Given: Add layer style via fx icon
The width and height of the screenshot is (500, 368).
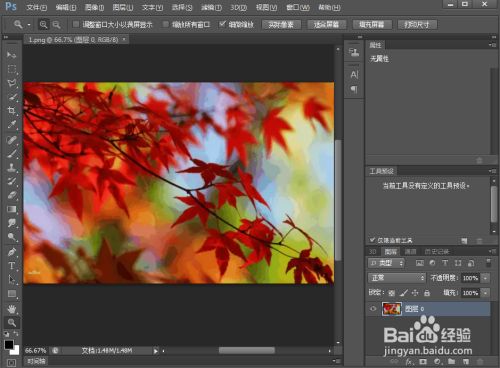Looking at the screenshot, I should (409, 362).
